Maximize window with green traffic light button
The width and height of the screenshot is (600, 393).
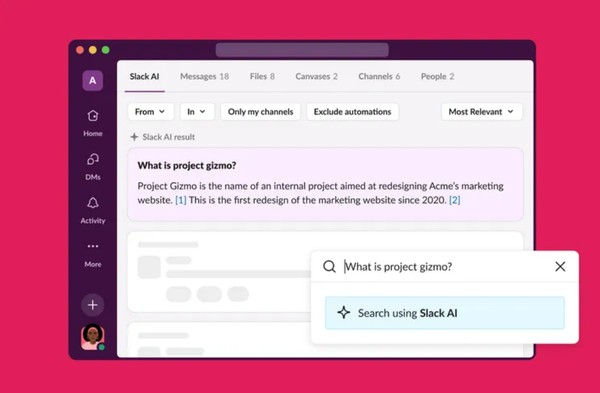point(106,50)
